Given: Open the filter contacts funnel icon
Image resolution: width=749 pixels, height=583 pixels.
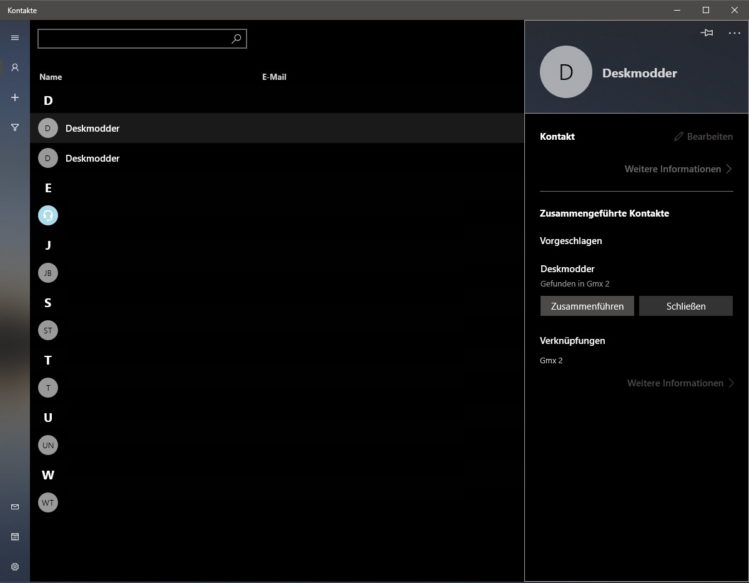Looking at the screenshot, I should pos(14,128).
